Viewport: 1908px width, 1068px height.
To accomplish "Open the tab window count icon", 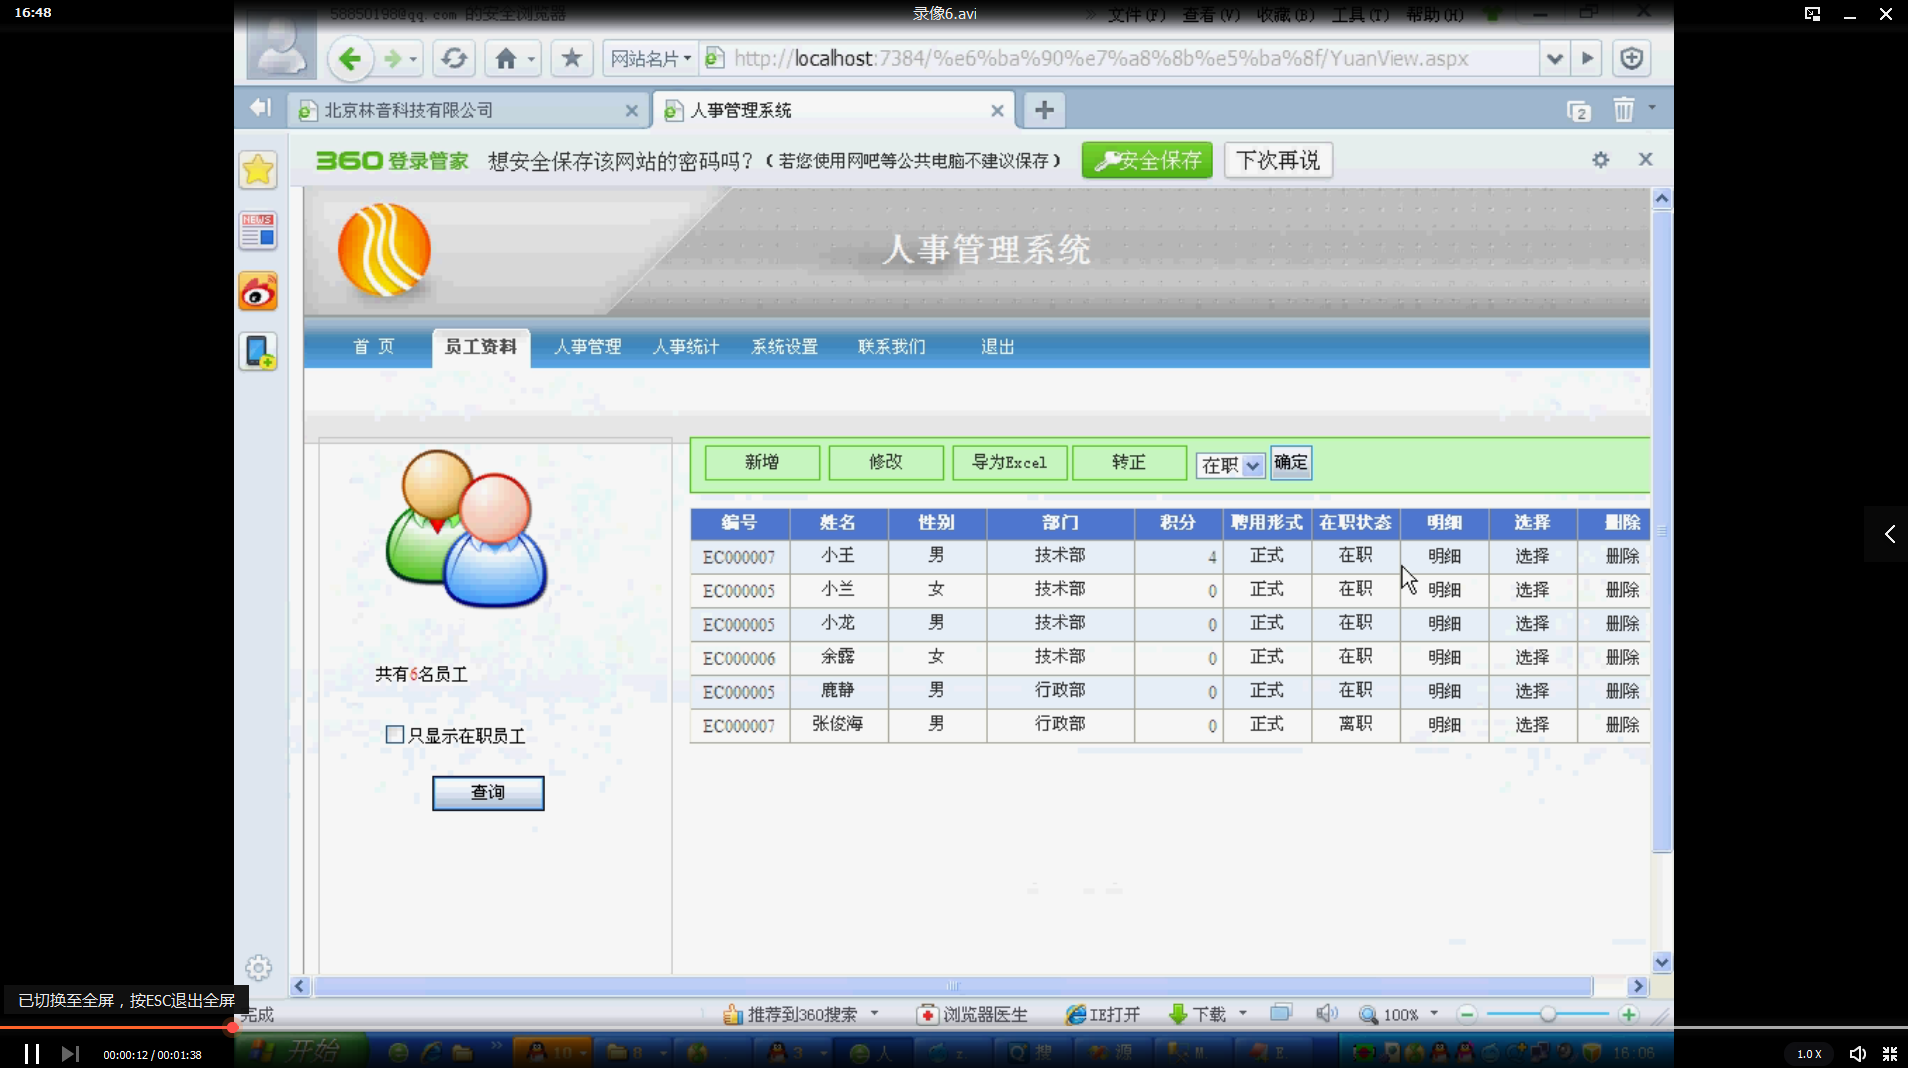I will [1579, 111].
